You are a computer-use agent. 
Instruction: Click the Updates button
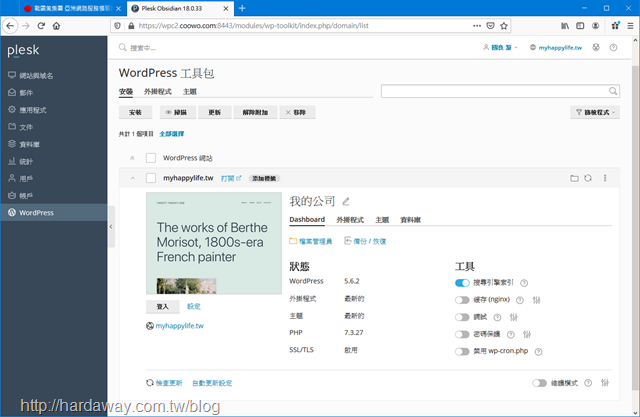[x=215, y=112]
